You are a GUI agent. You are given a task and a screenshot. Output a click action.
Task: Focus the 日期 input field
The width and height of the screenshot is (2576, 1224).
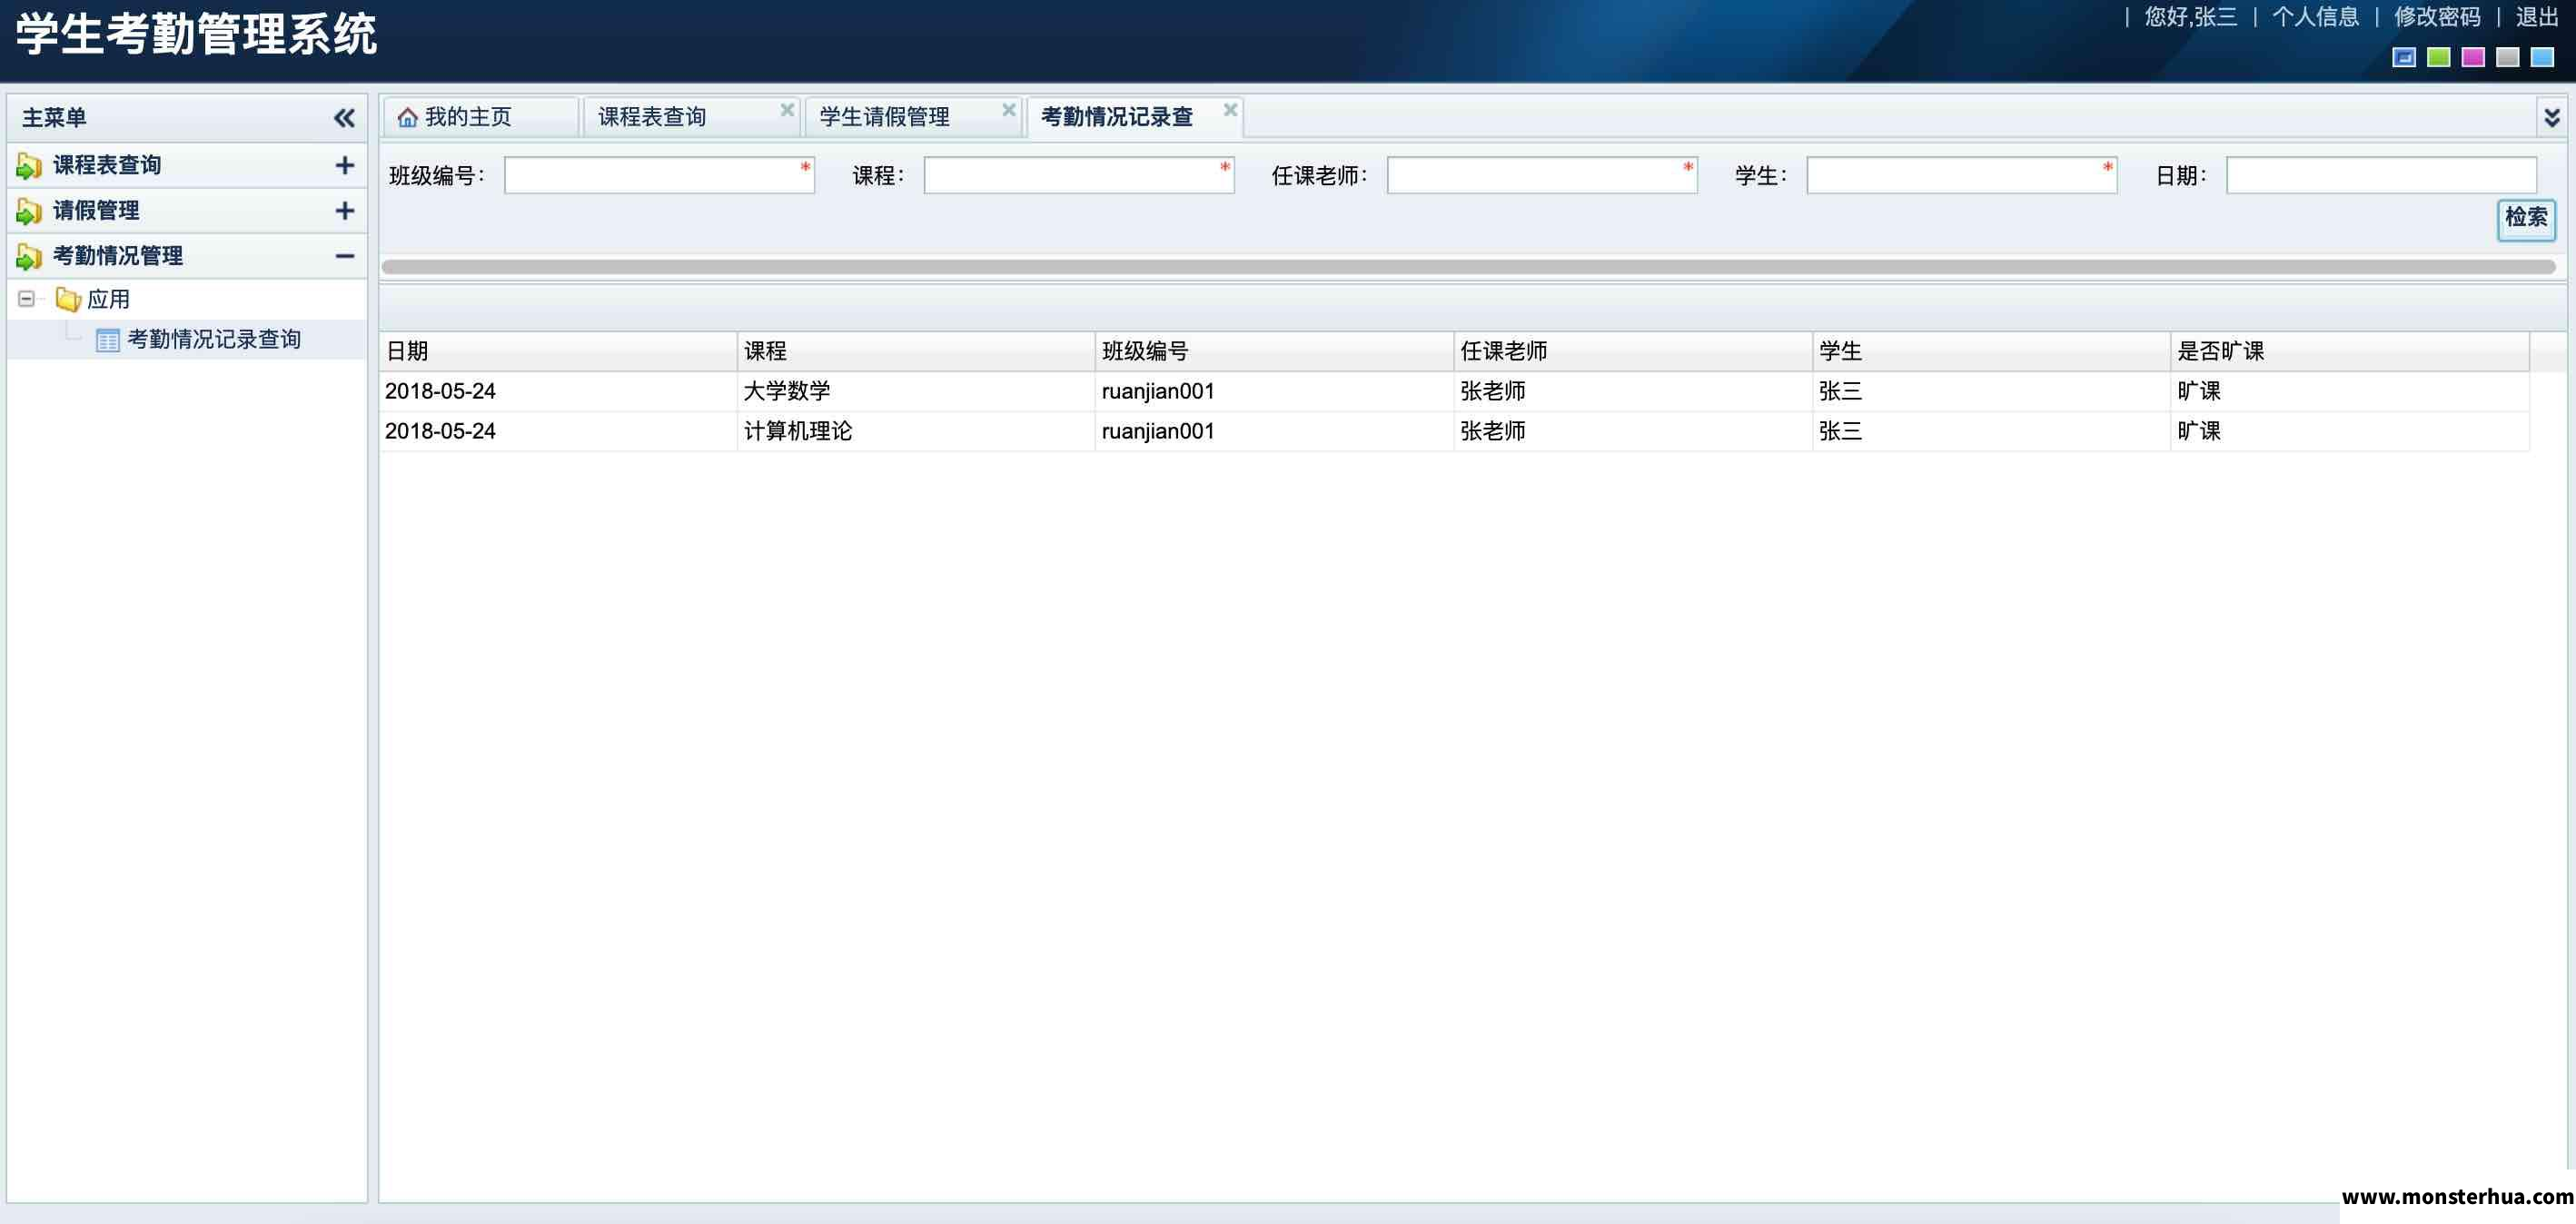[2381, 175]
